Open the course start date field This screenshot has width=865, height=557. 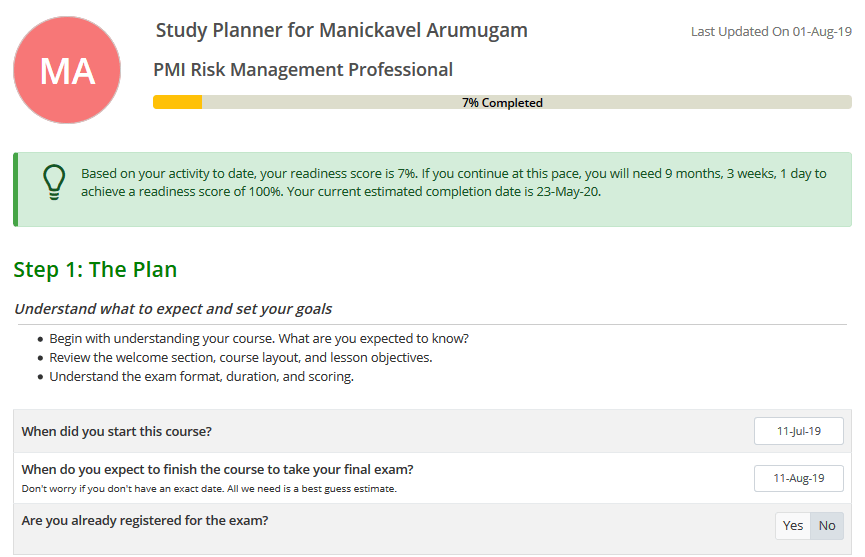click(798, 431)
